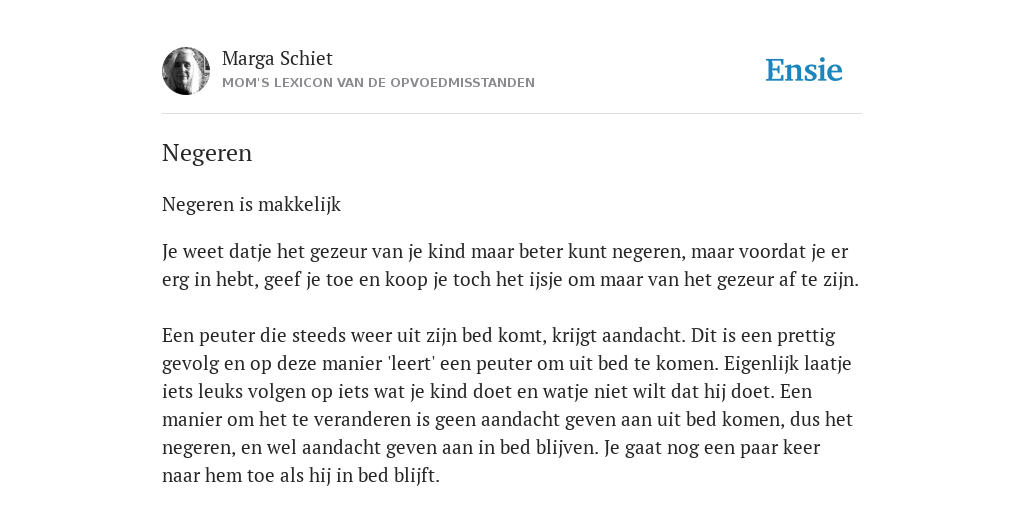Click the horizontal divider below the header

512,114
